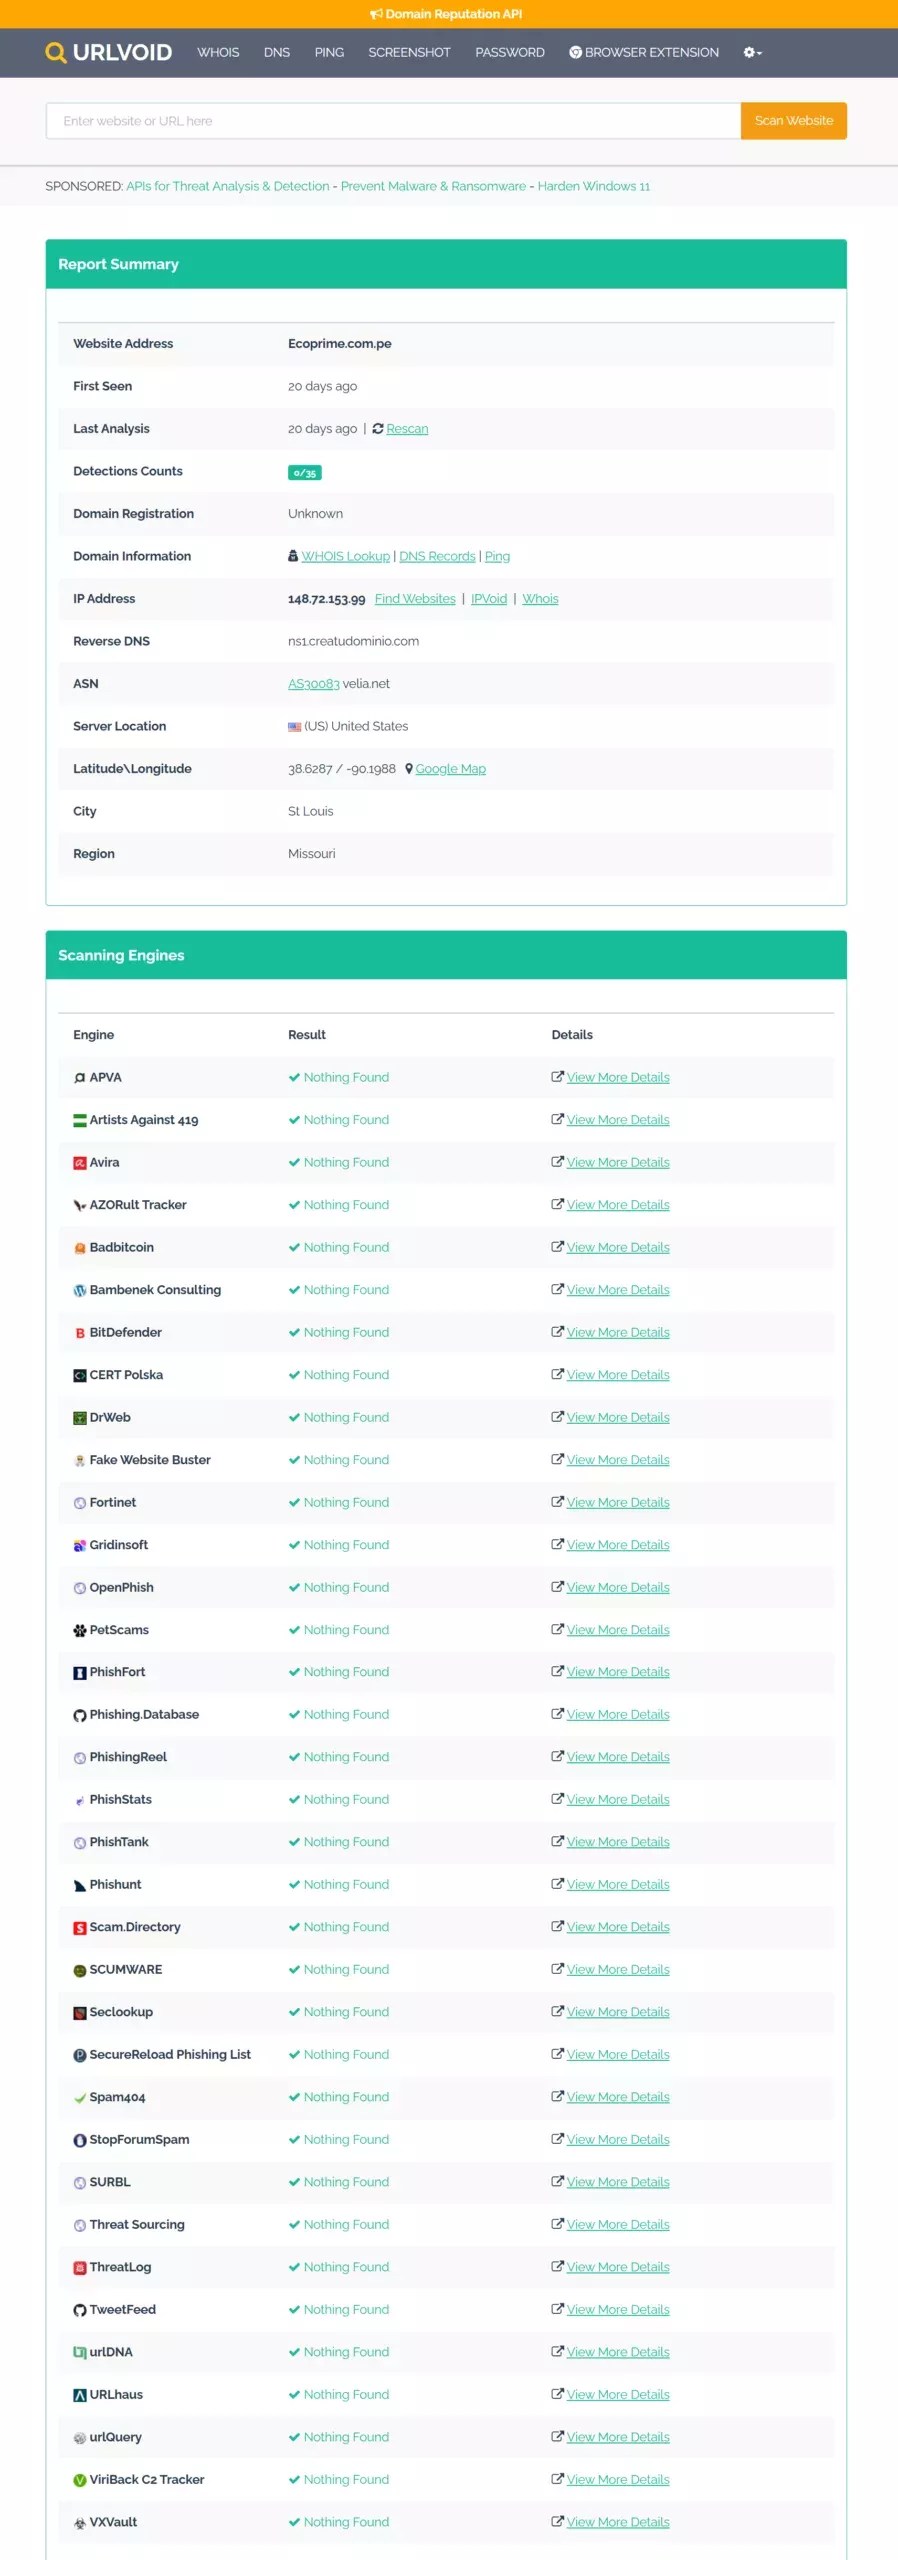Open the settings gear dropdown in navbar
This screenshot has height=2560, width=898.
[x=752, y=52]
